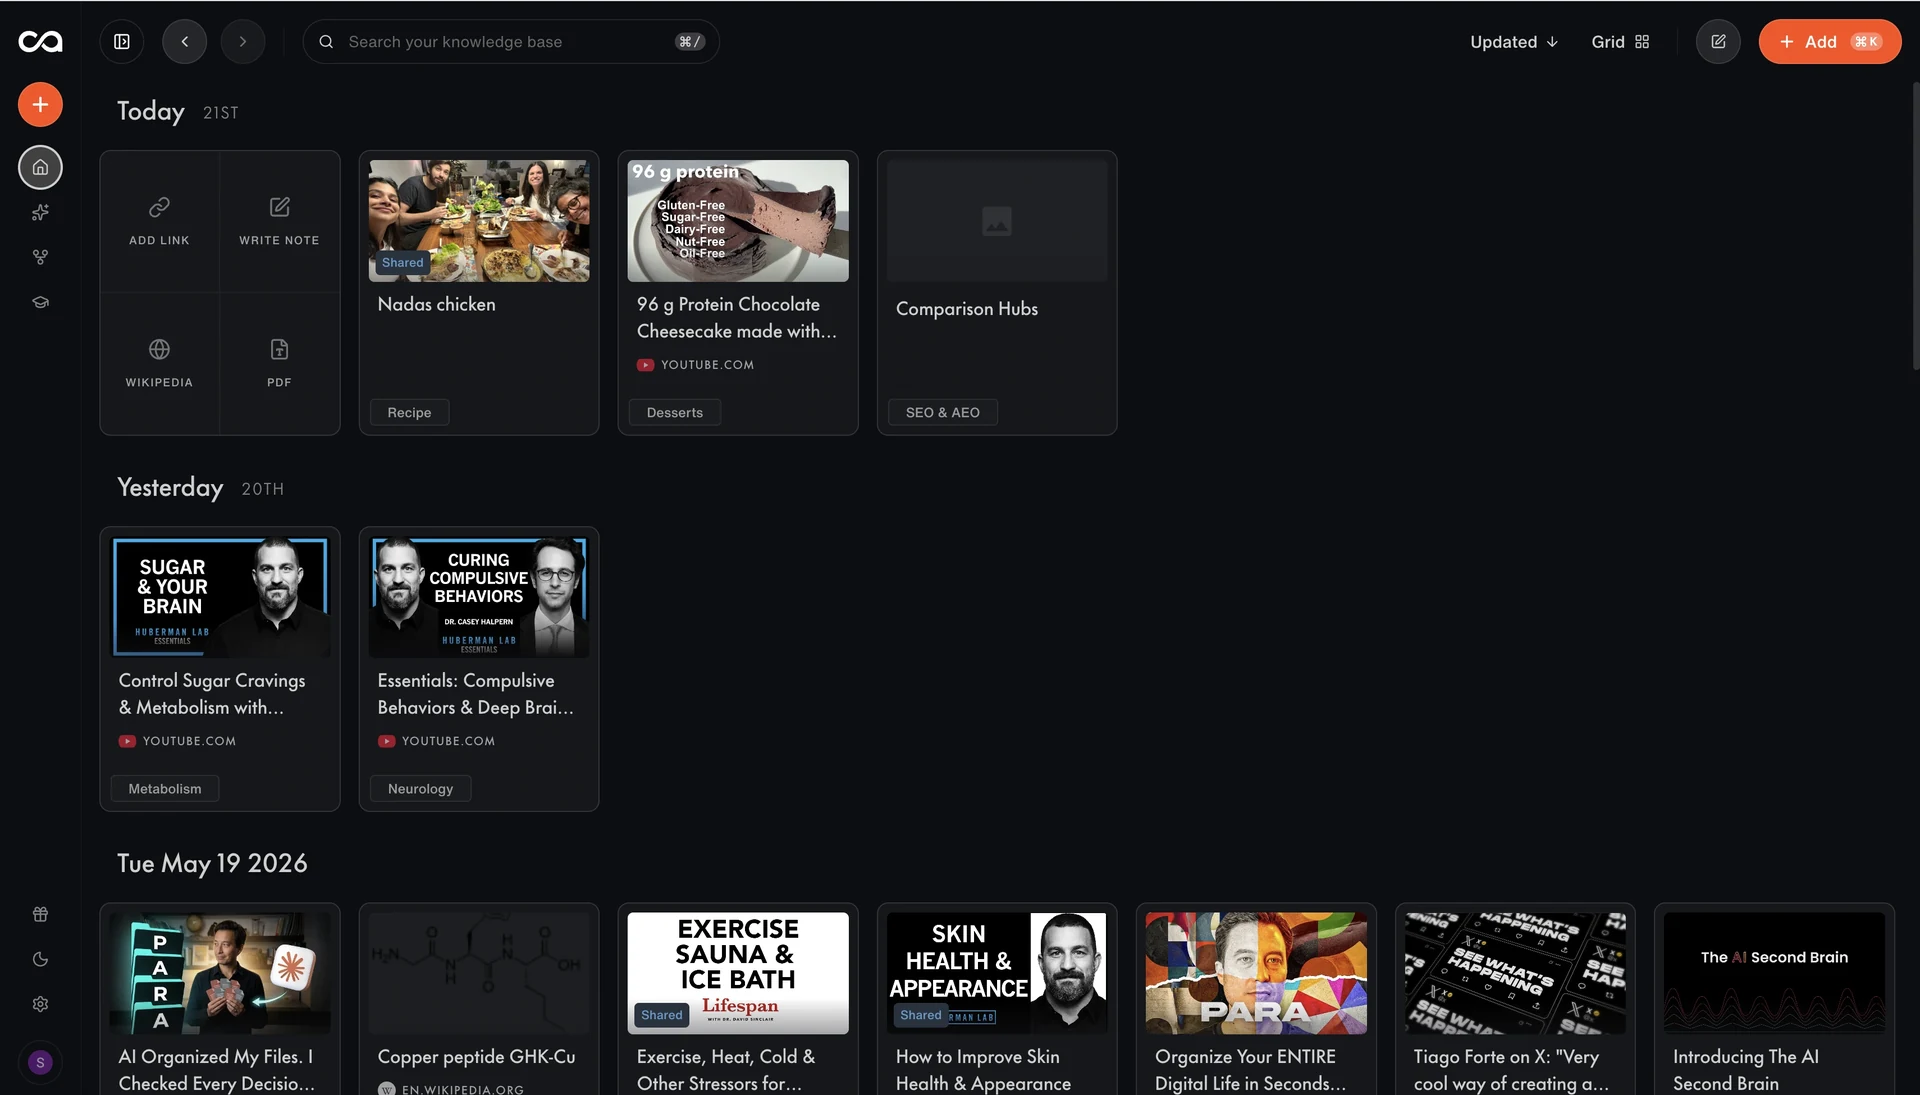Open the Curing Compulsive Behaviors thumbnail
Screen dimensions: 1920x1095
(x=479, y=597)
